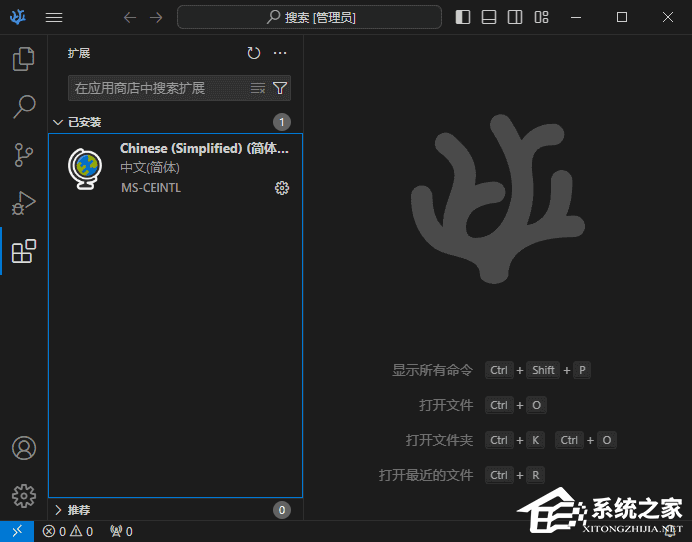Image resolution: width=692 pixels, height=542 pixels.
Task: Open the Search view in activity bar
Action: [24, 107]
